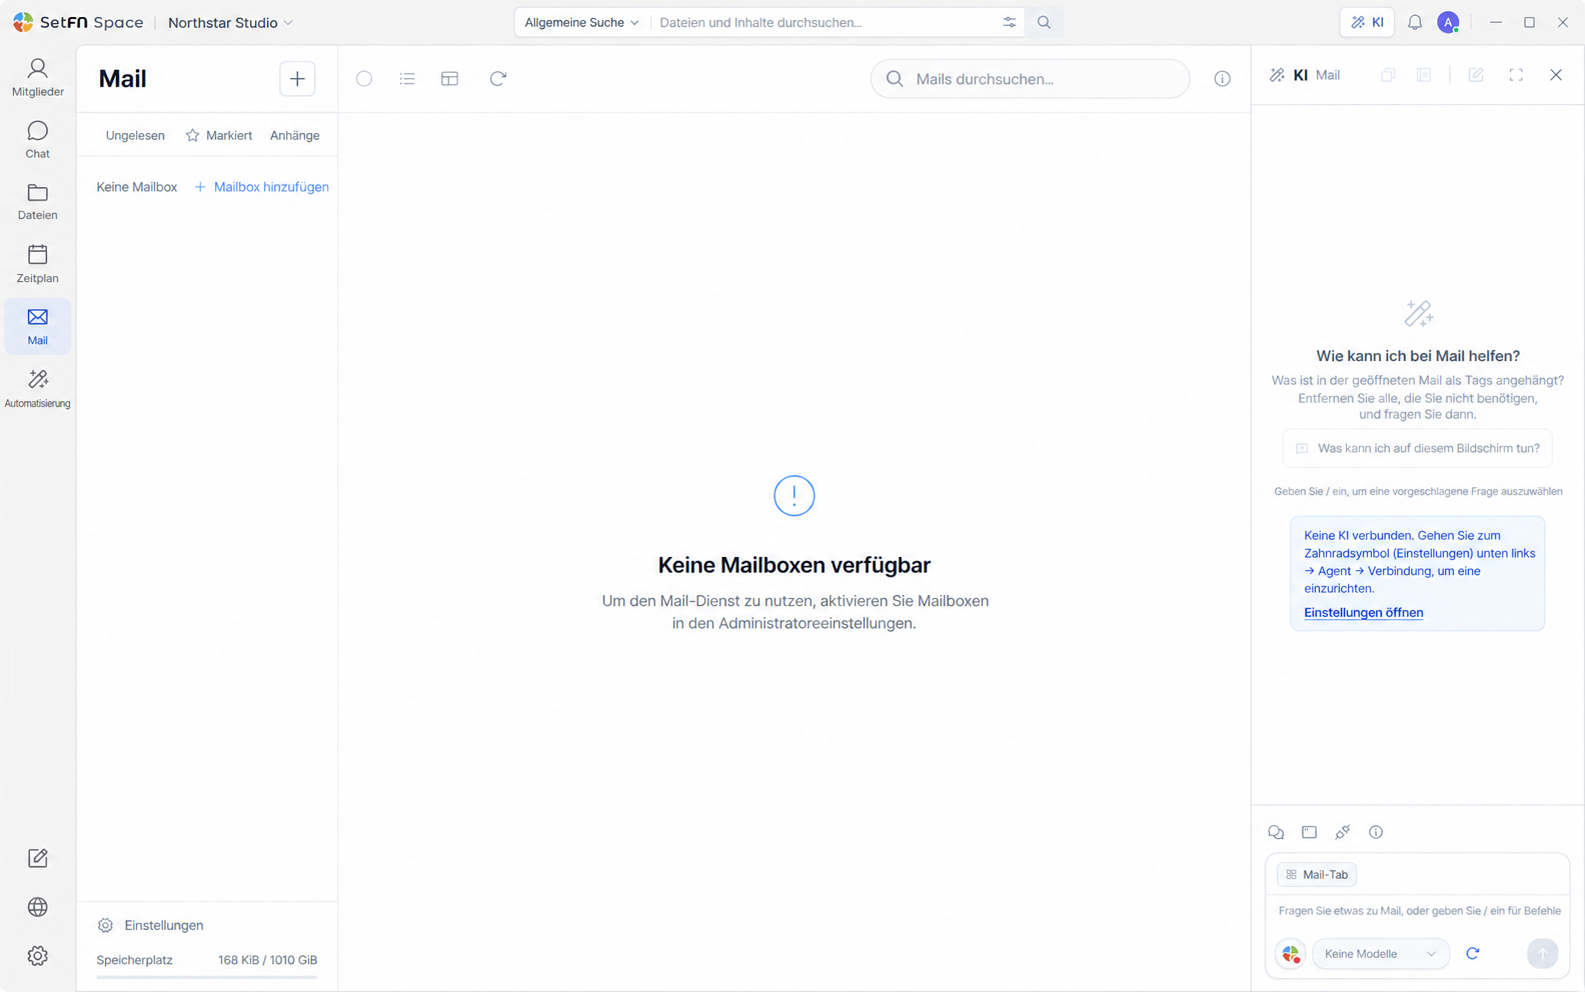Open notifications bell
The image size is (1585, 992).
click(x=1415, y=22)
